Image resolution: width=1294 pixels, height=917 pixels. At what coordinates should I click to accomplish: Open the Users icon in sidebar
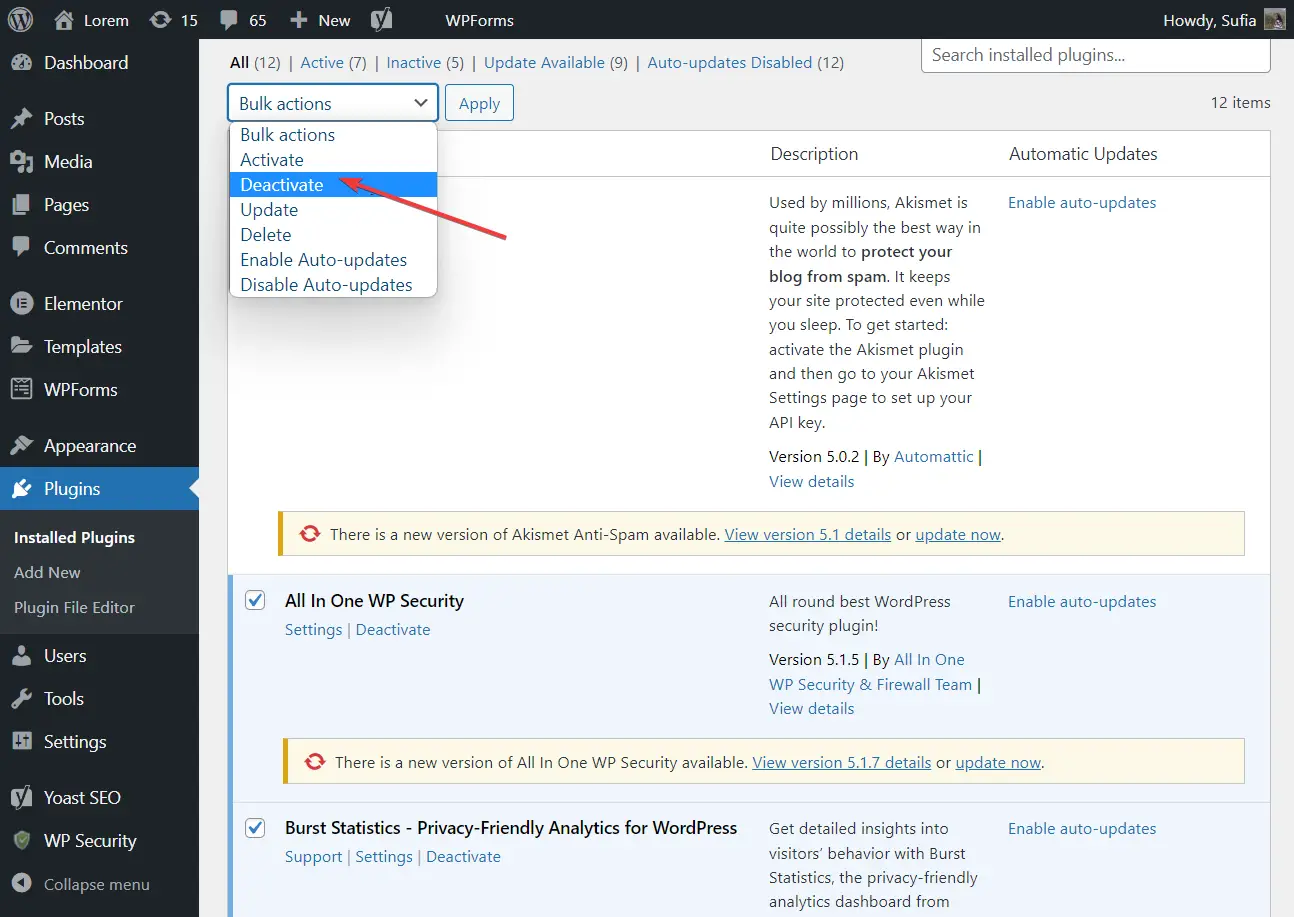(21, 655)
